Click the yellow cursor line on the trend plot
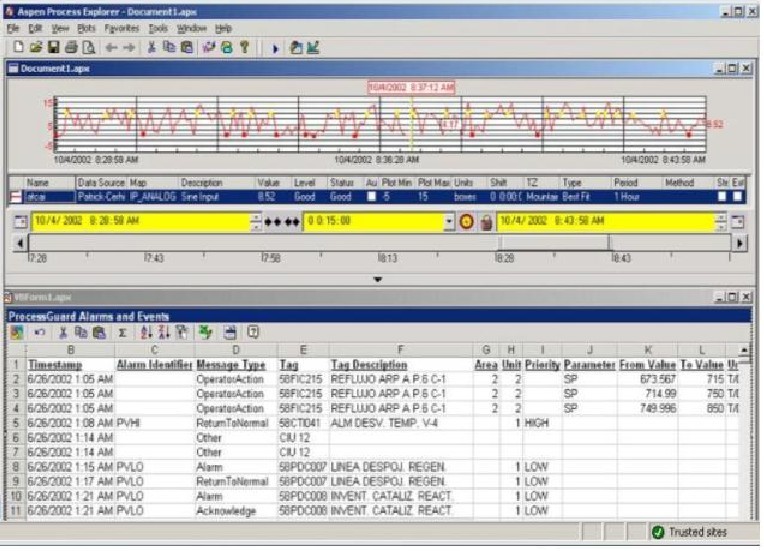This screenshot has width=764, height=551. point(412,125)
